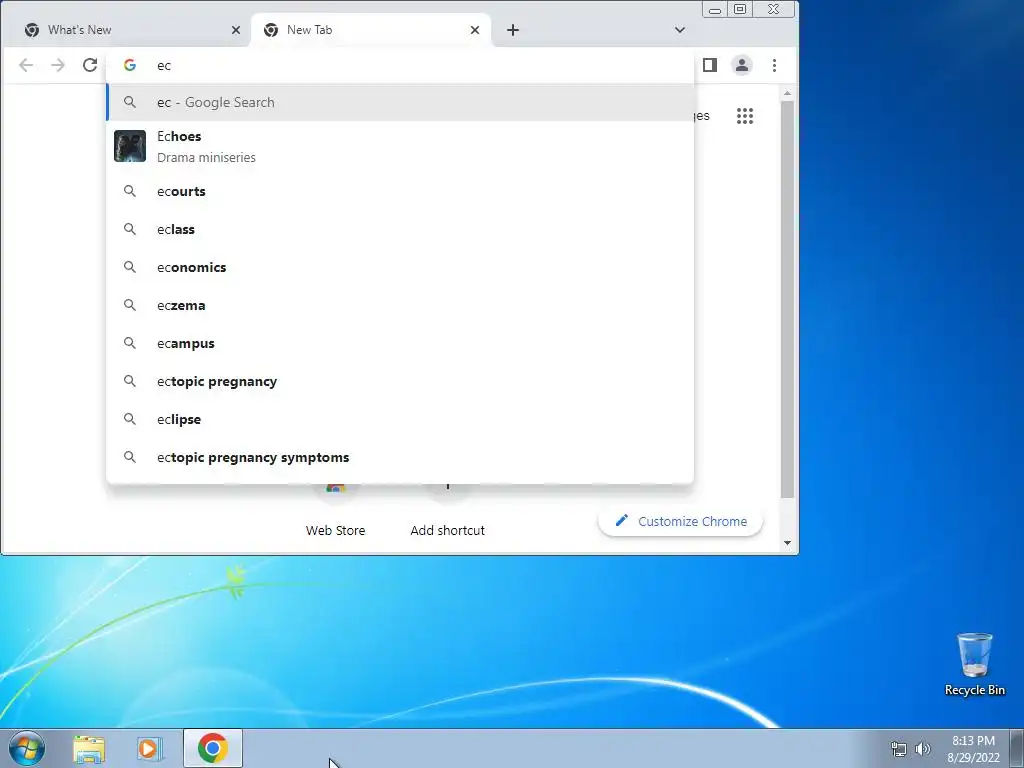Open the profile avatar menu
The height and width of the screenshot is (768, 1024).
click(x=742, y=65)
